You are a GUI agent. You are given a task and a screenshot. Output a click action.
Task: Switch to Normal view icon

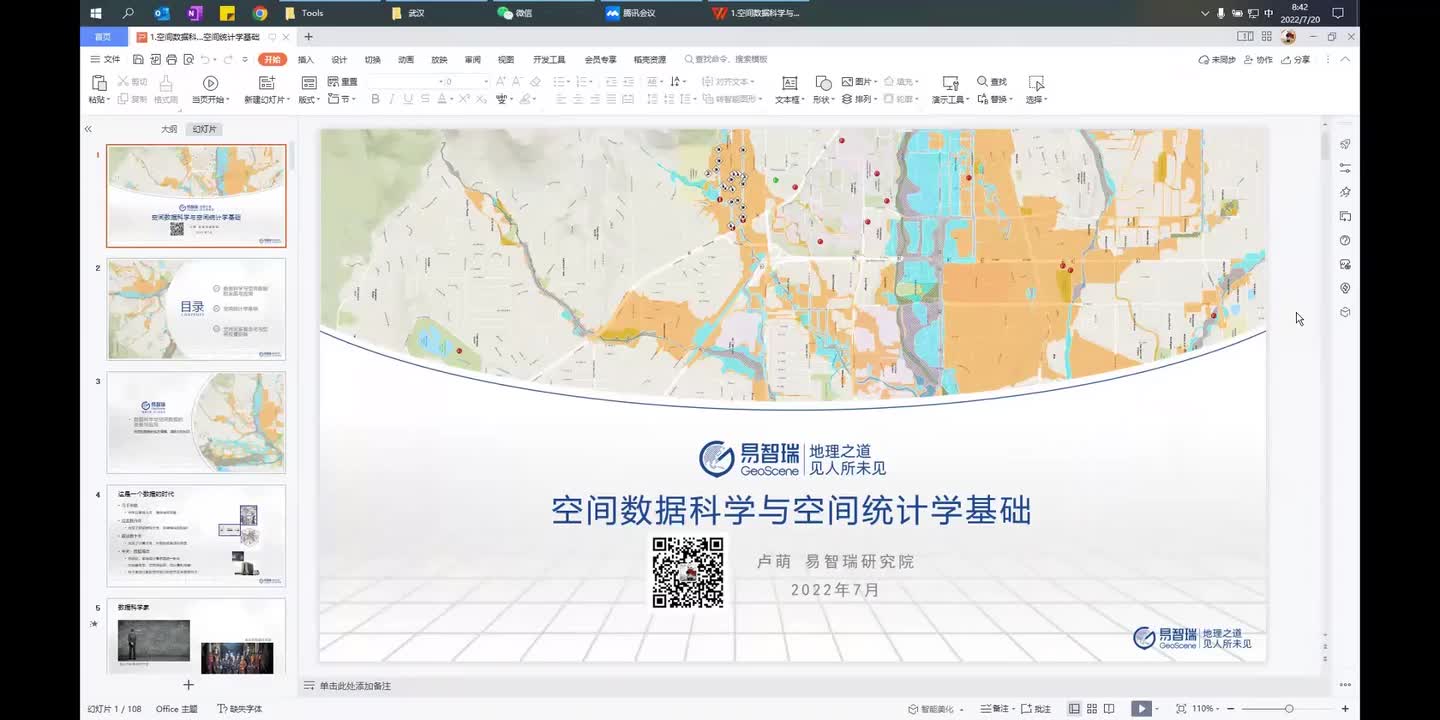click(1074, 708)
